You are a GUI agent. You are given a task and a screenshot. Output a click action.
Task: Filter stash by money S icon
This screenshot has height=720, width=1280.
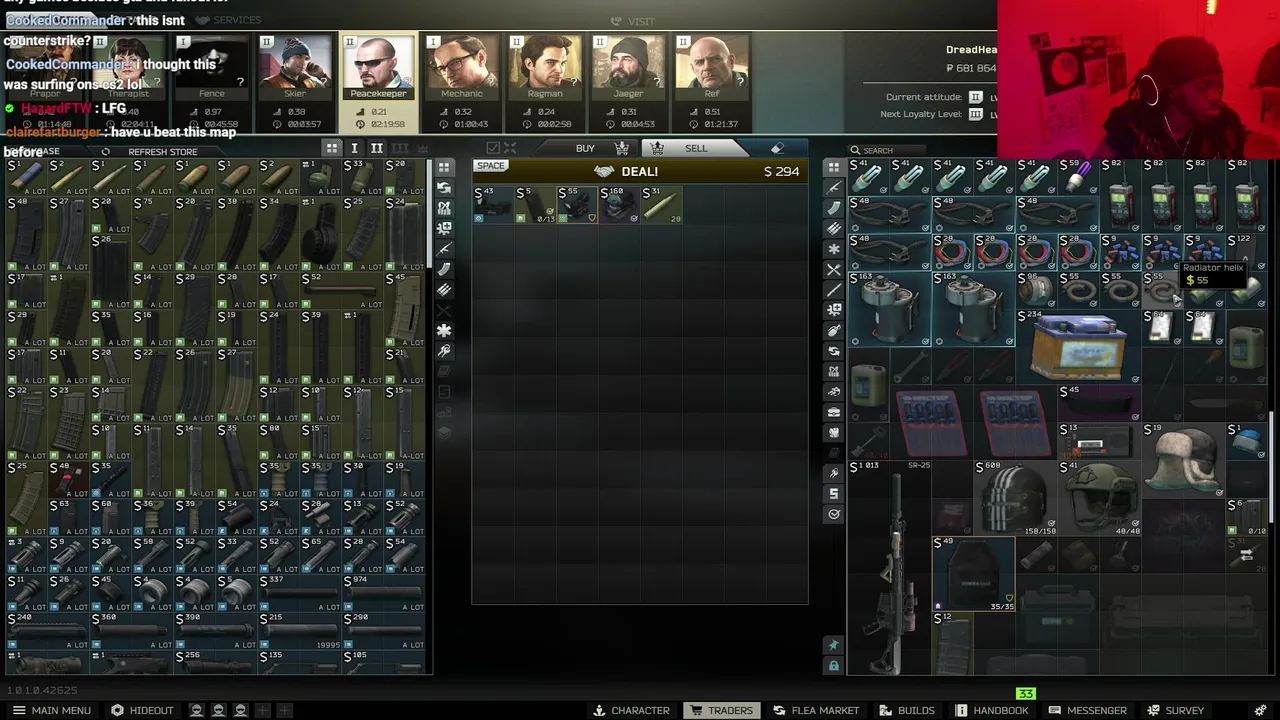[834, 493]
